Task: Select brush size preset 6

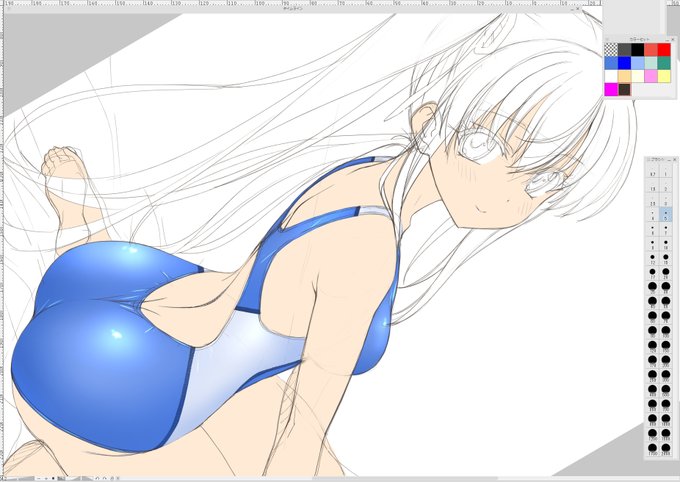Action: 652,229
